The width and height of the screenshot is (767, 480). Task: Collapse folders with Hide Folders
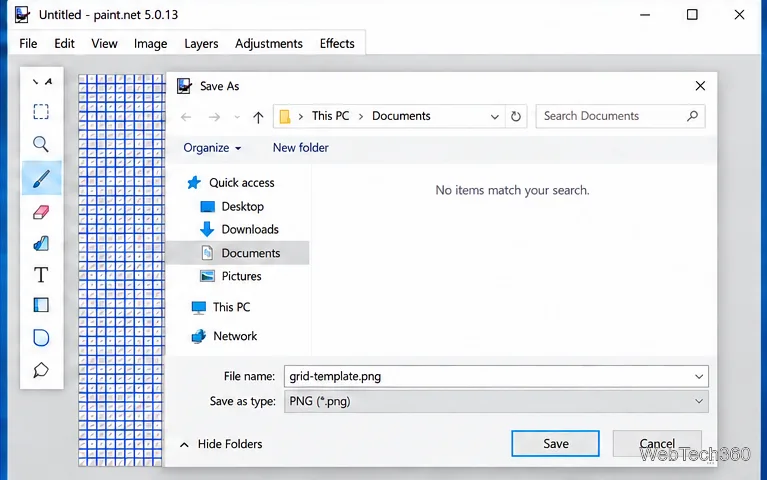point(221,444)
